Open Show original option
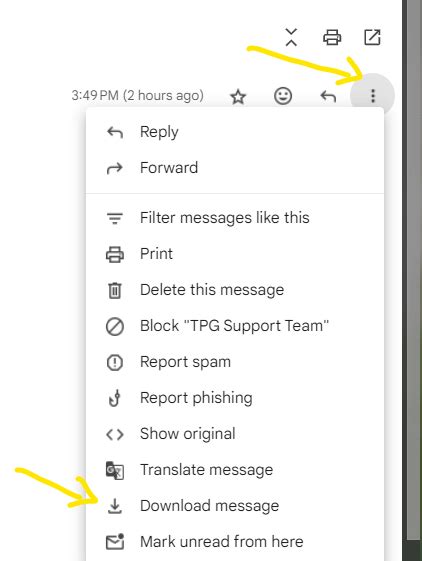This screenshot has height=561, width=422. [x=235, y=434]
